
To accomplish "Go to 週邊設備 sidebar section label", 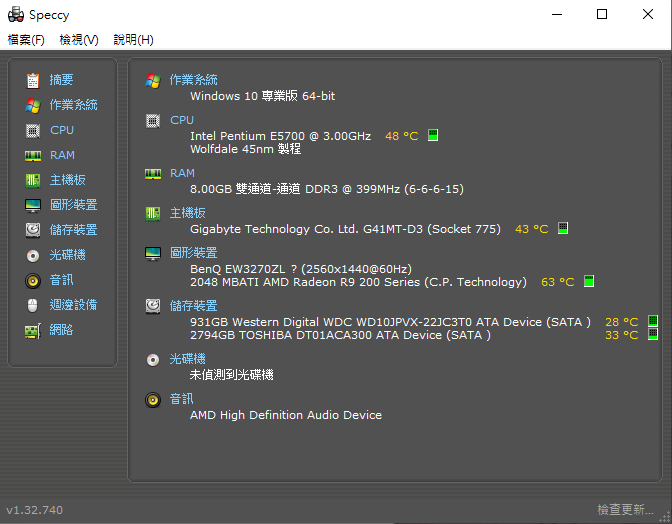I will coord(73,305).
